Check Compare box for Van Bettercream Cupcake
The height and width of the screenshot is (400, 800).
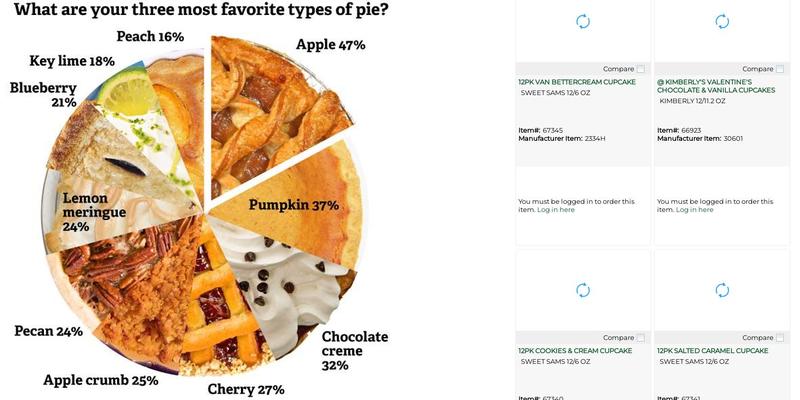click(x=641, y=69)
